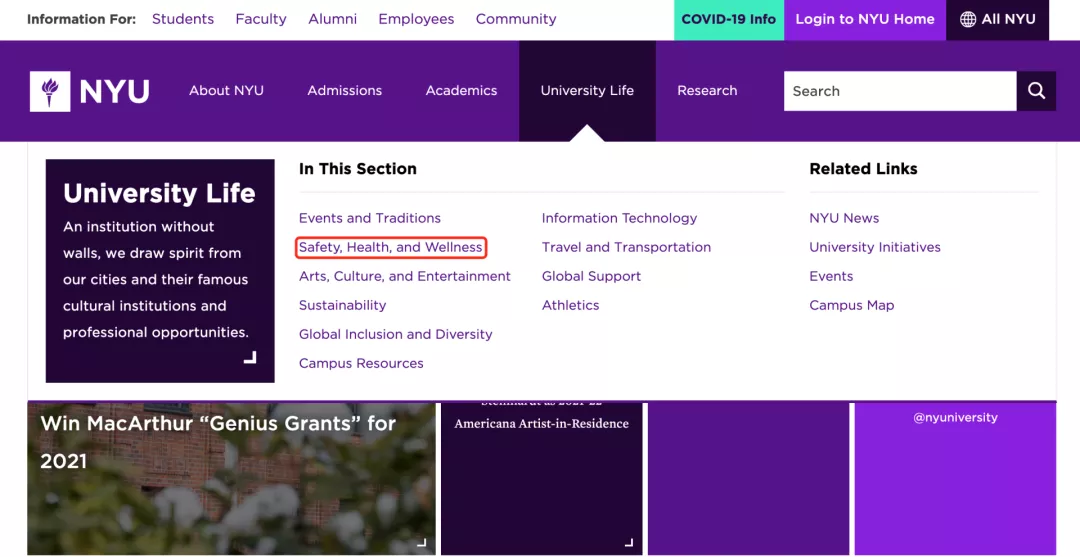The image size is (1080, 557).
Task: Open the Campus Map link
Action: click(x=851, y=305)
